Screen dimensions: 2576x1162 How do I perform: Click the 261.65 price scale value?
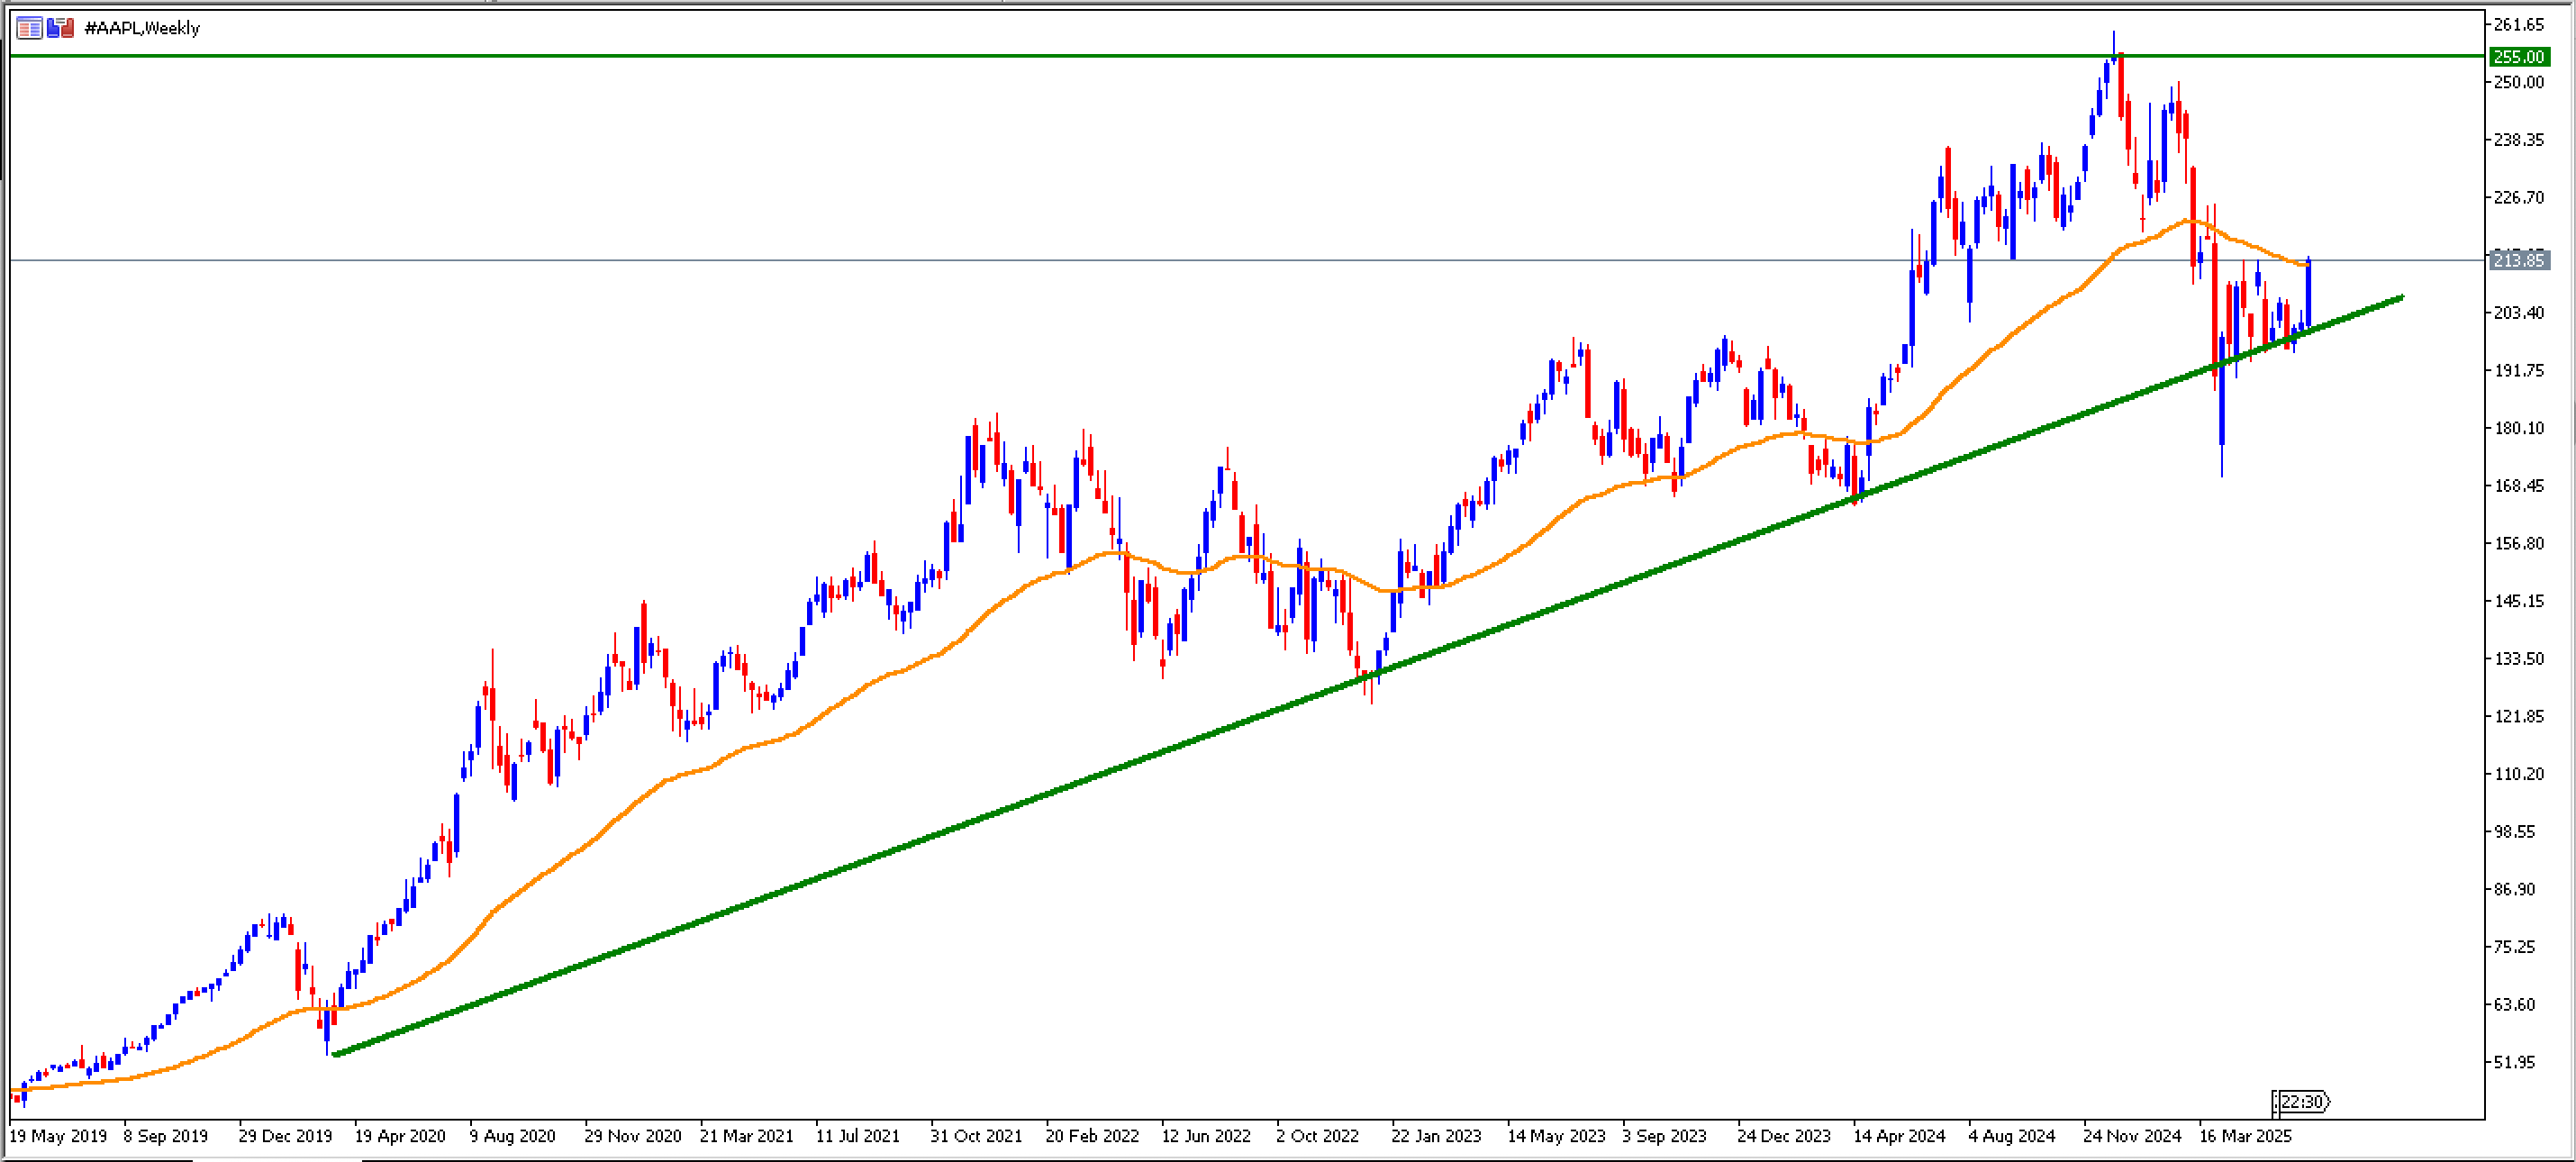[x=2518, y=25]
